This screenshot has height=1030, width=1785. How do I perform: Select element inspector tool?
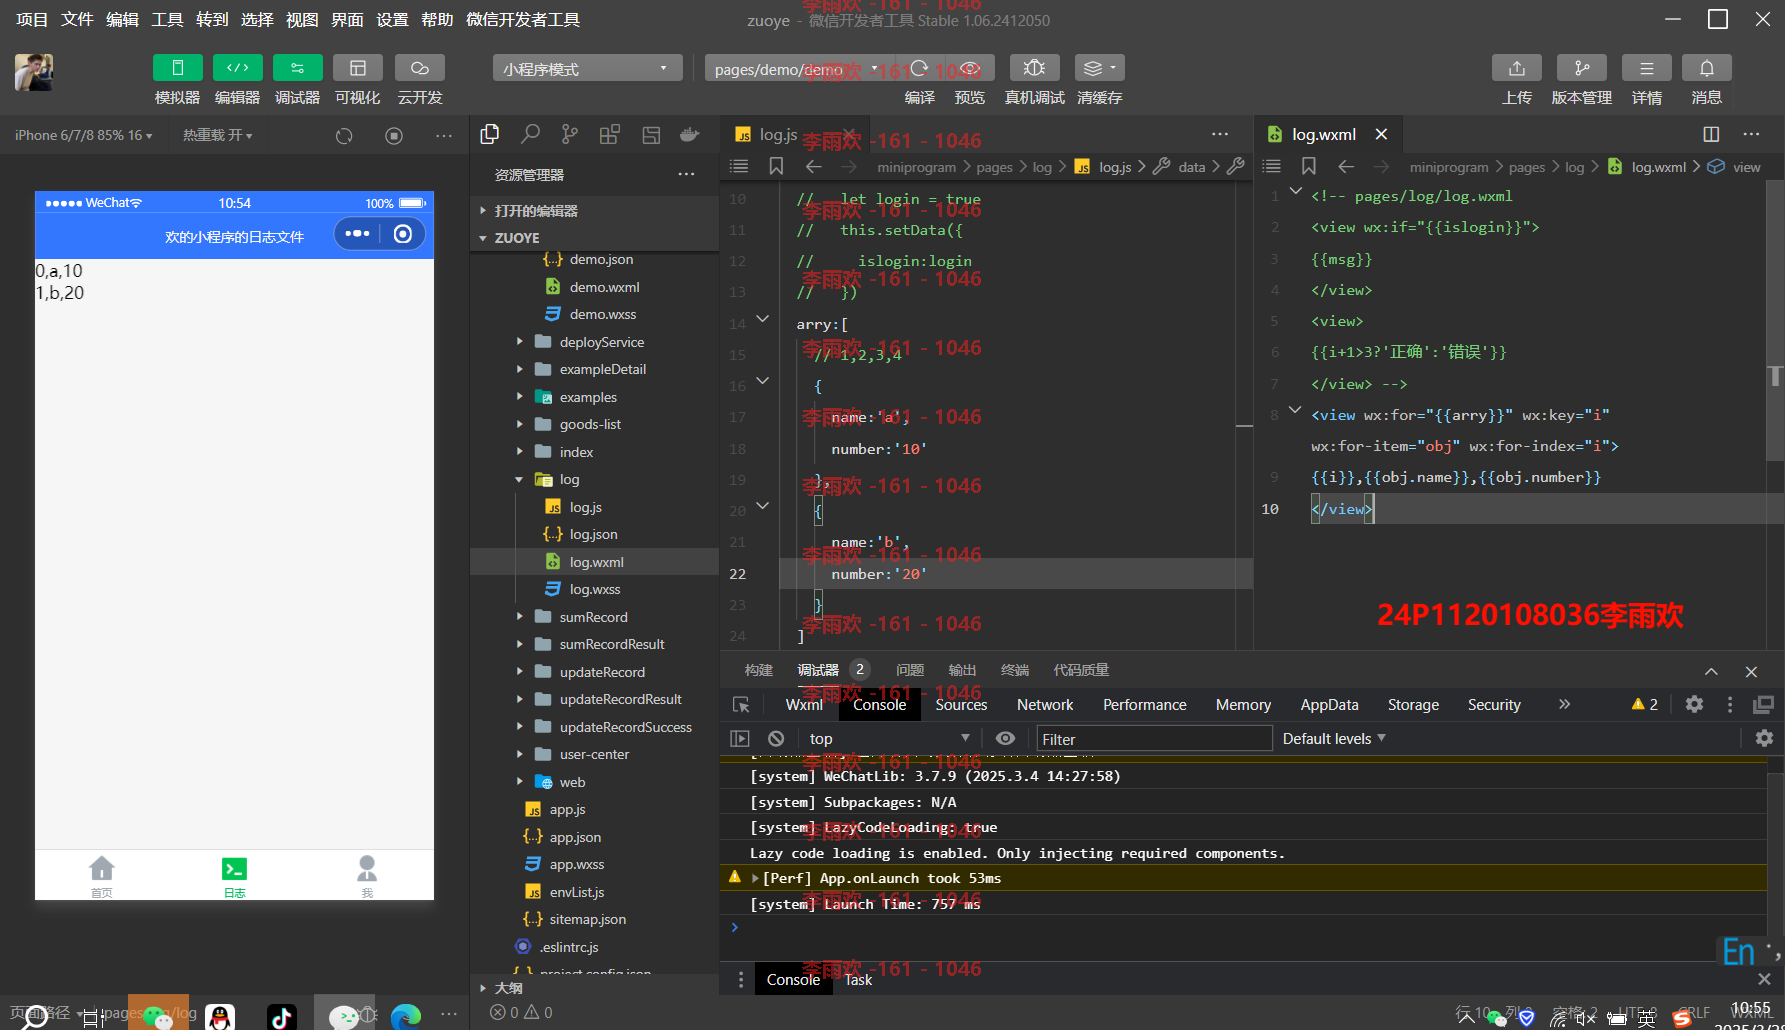tap(741, 705)
